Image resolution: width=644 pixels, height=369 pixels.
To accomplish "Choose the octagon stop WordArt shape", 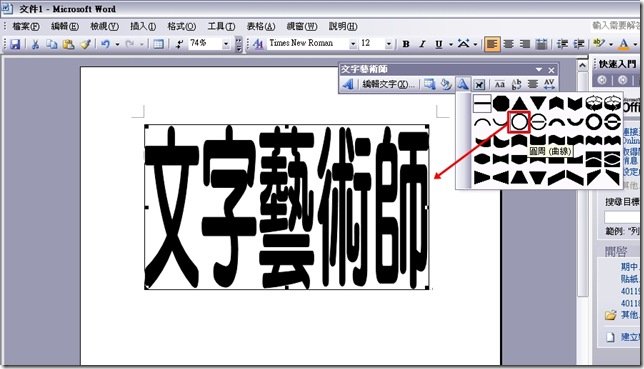I will [501, 103].
